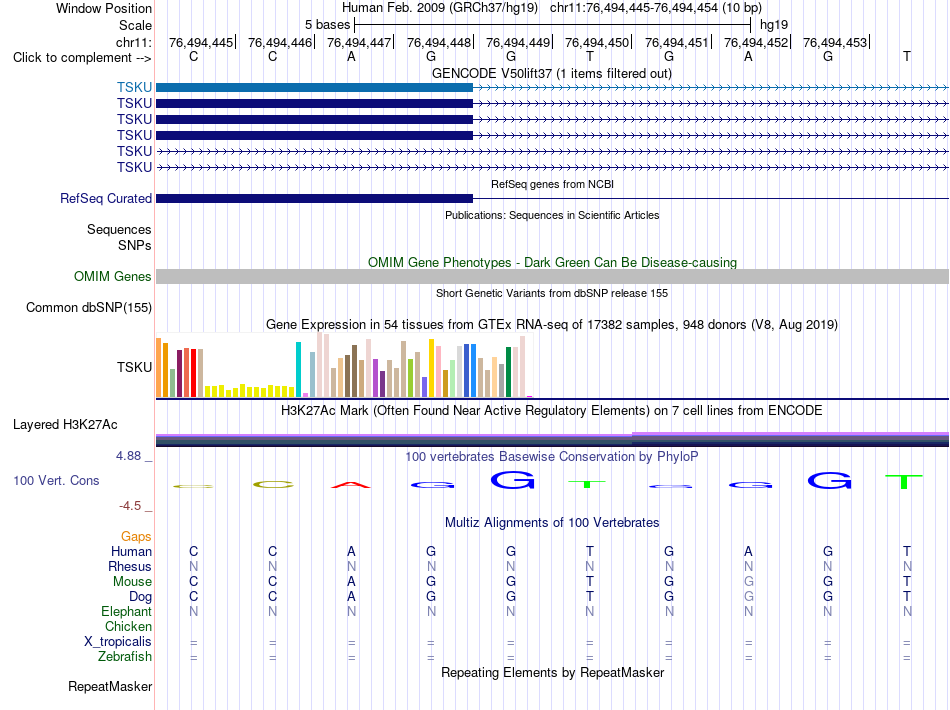This screenshot has height=710, width=950.
Task: Open Common dbSNP(155) track settings
Action: tap(88, 307)
